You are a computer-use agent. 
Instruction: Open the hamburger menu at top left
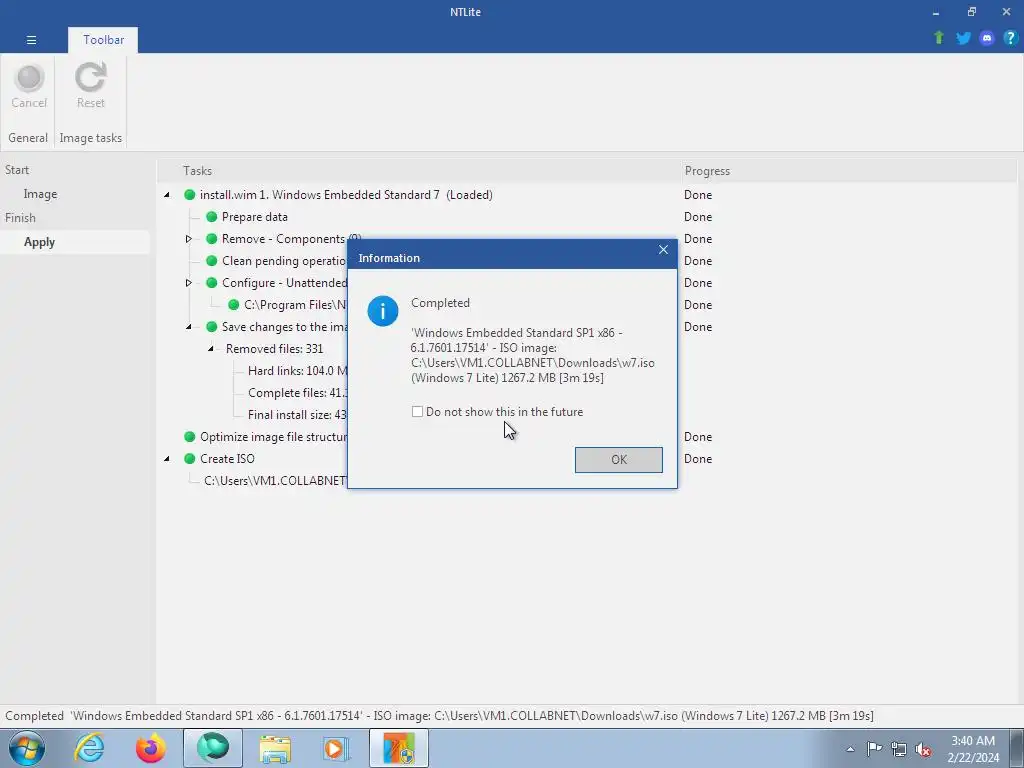31,40
